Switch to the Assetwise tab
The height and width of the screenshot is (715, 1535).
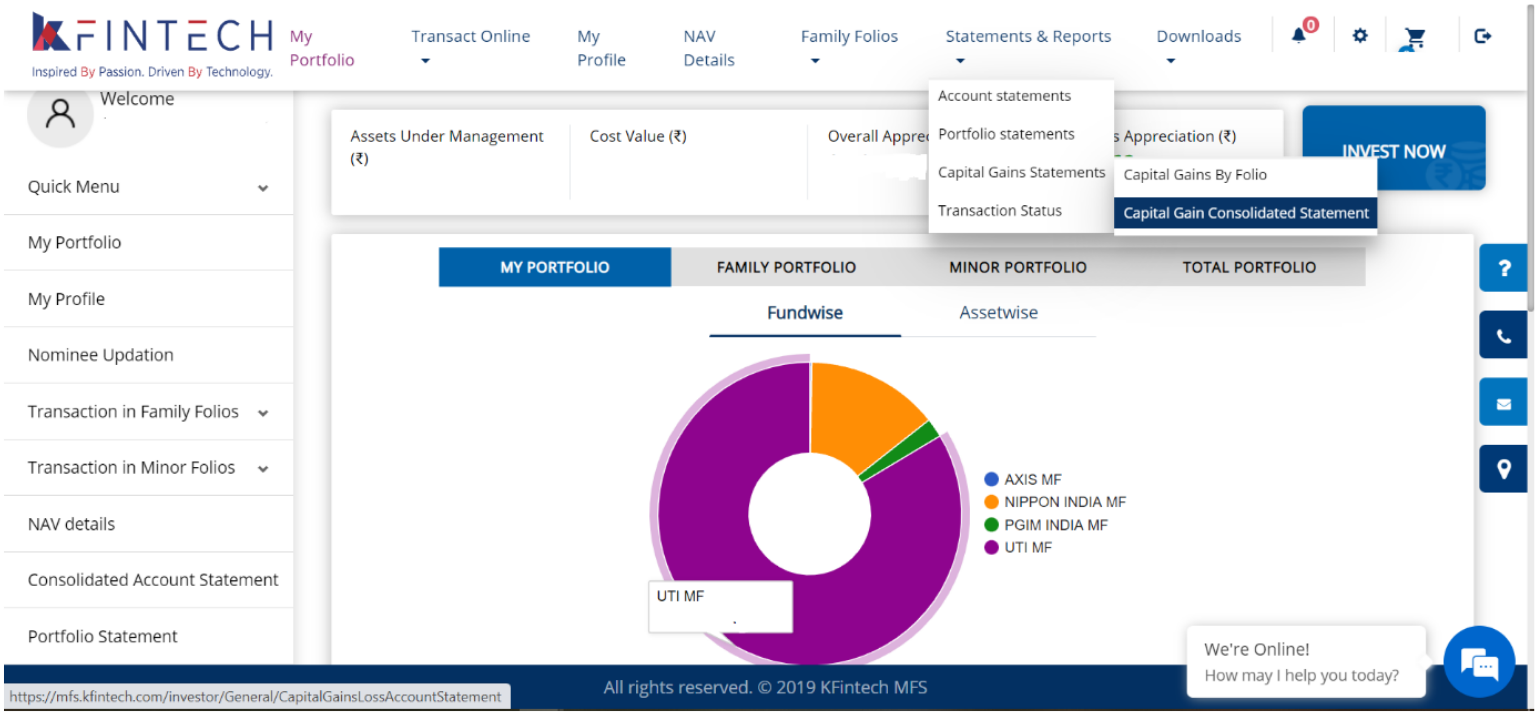coord(998,313)
